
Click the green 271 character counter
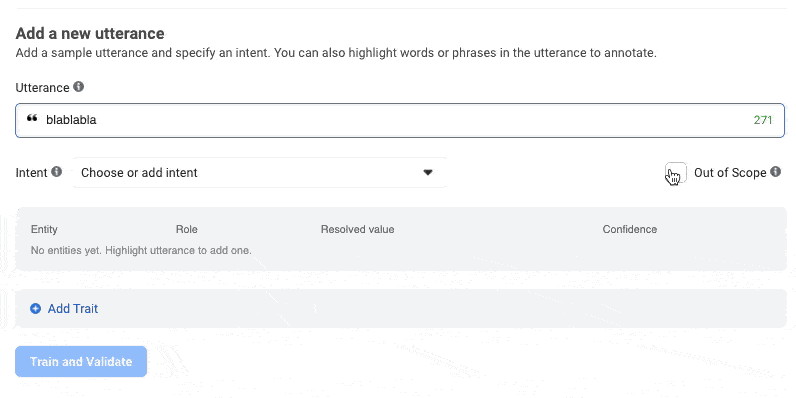(x=763, y=120)
